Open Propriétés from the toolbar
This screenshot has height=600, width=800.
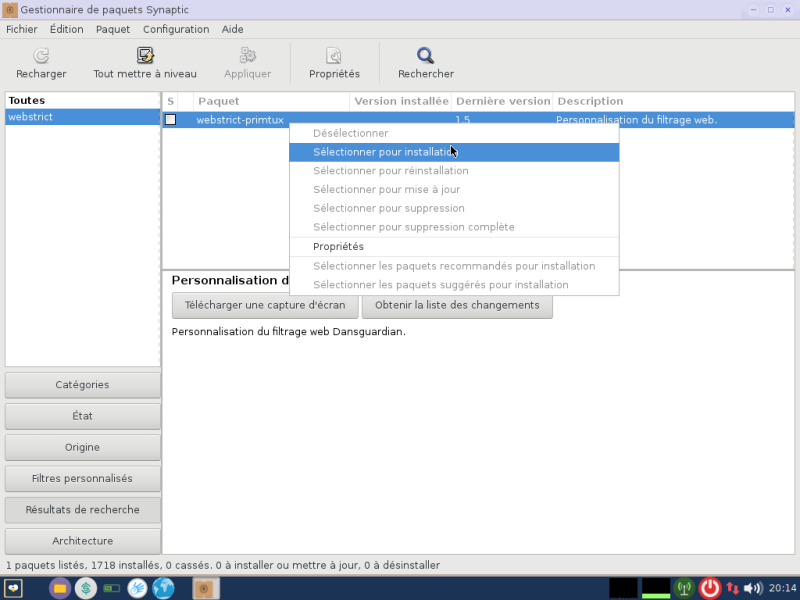(x=334, y=63)
